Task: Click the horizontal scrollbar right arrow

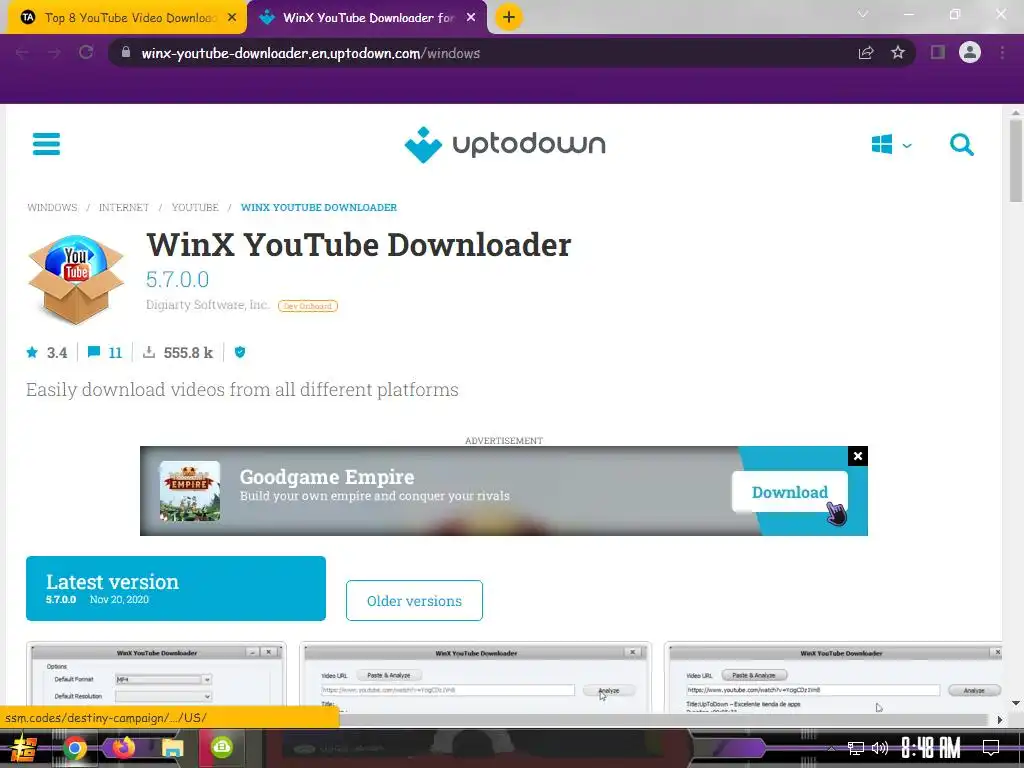Action: (1000, 720)
